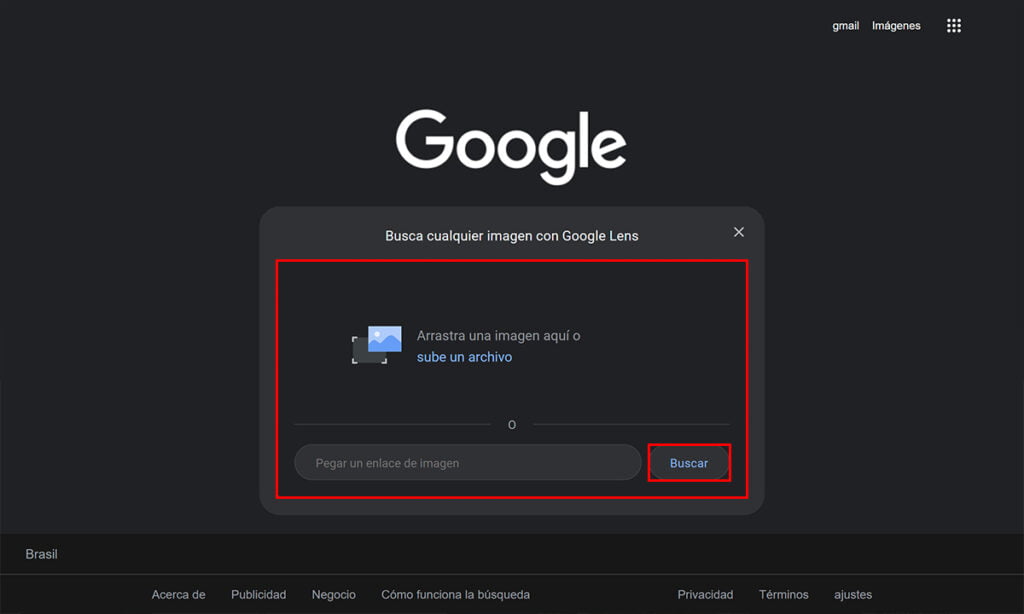
Task: Open the Publicidad footer link
Action: pyautogui.click(x=259, y=594)
